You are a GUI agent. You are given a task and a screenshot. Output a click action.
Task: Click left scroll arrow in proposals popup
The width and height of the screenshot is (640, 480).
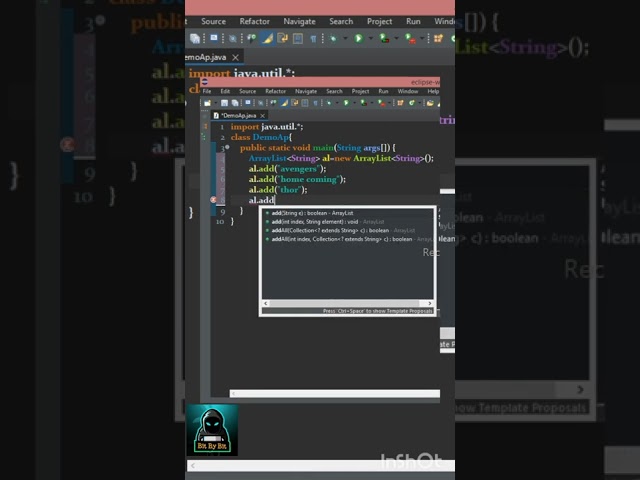(266, 303)
